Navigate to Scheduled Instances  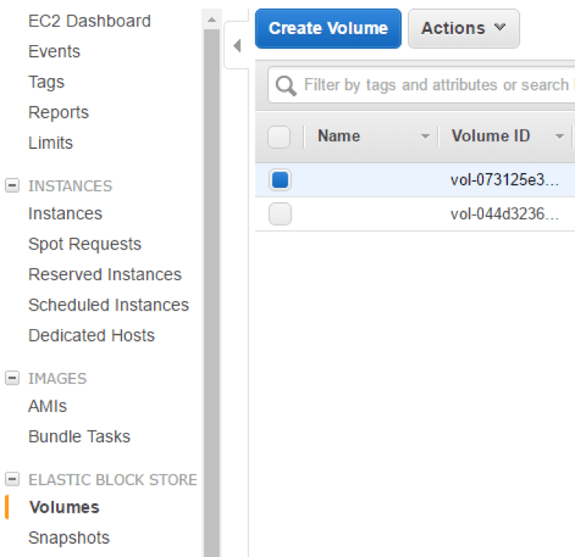pyautogui.click(x=109, y=305)
